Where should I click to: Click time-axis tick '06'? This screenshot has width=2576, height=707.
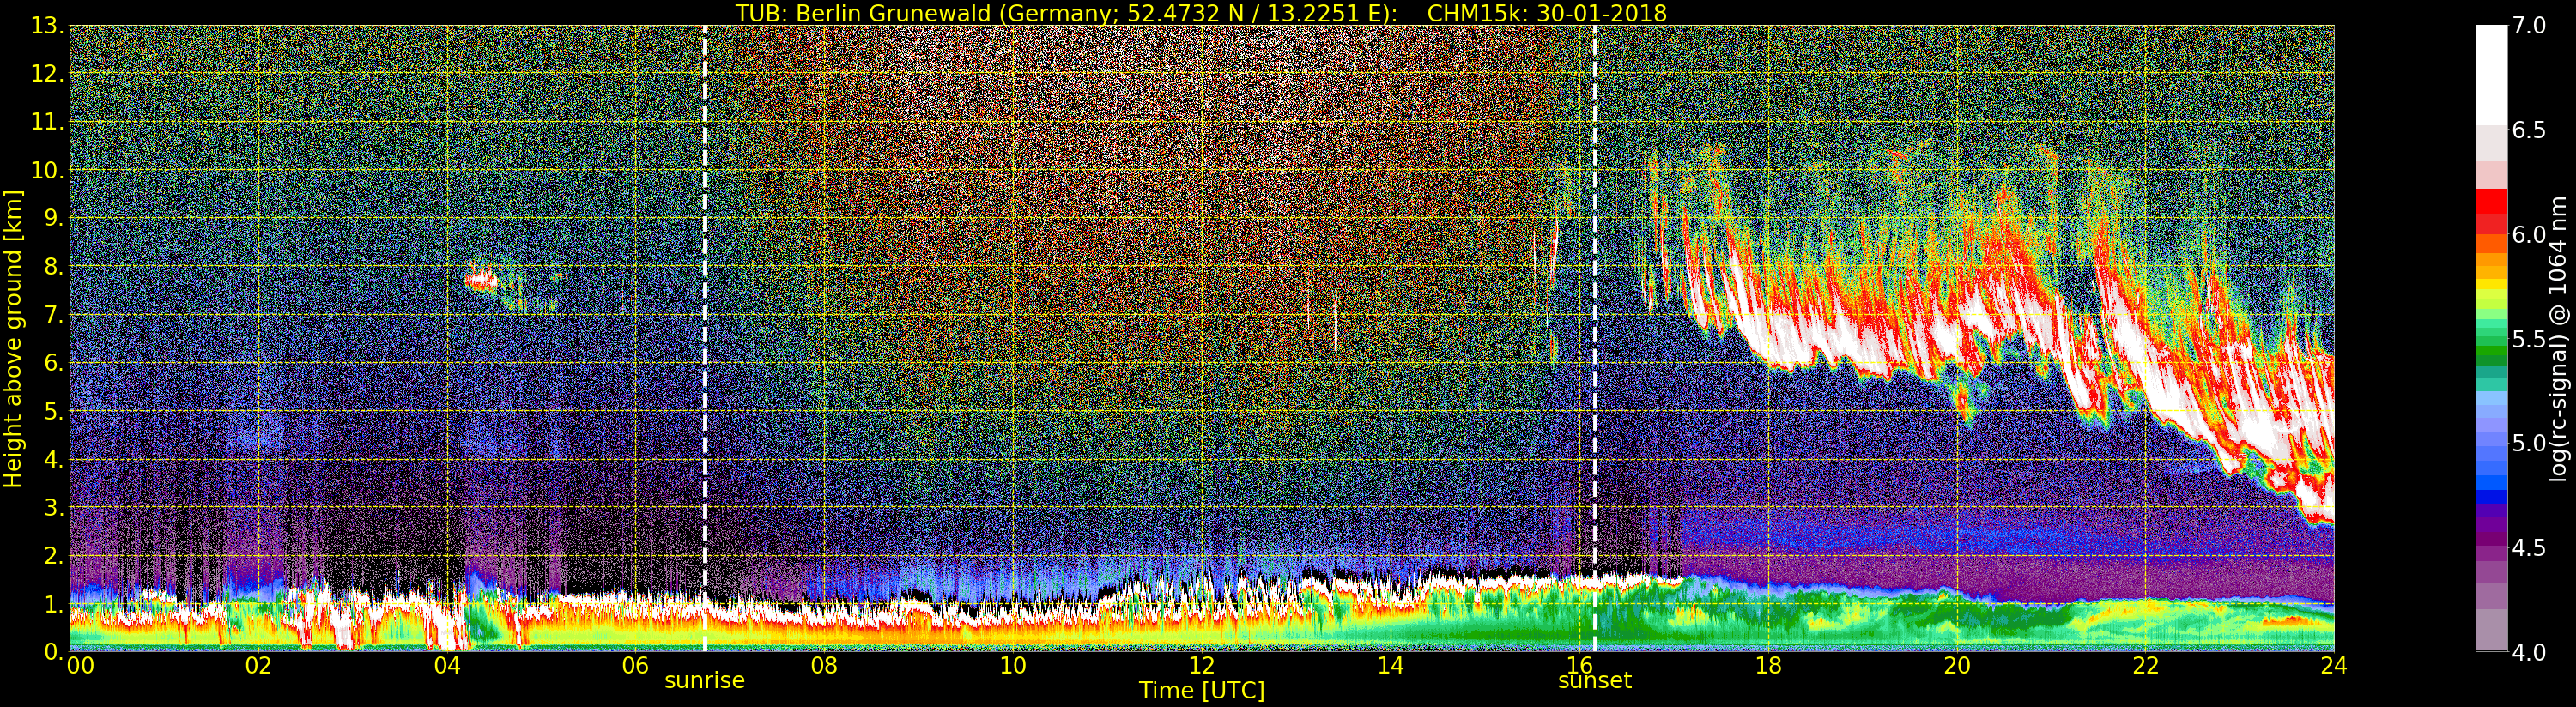(636, 666)
